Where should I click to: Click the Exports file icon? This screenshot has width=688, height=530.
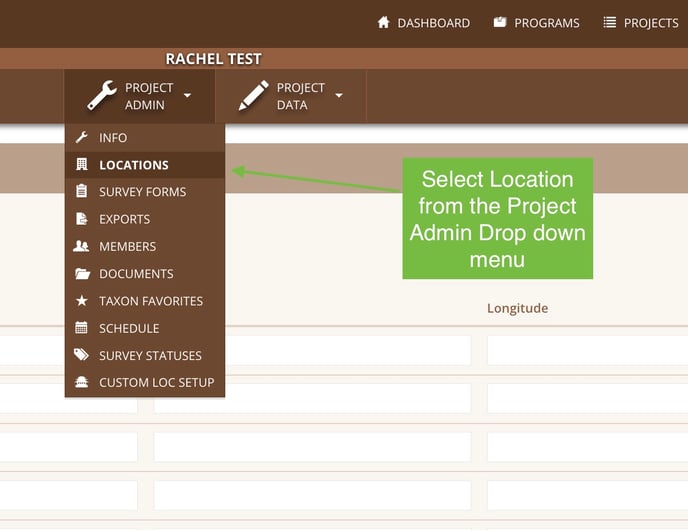tap(82, 218)
